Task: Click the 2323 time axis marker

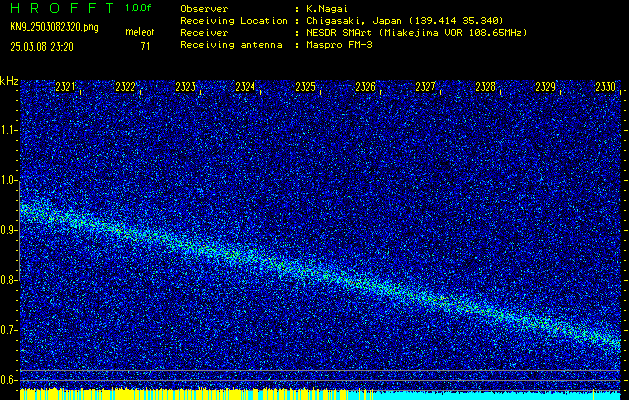Action: coord(185,87)
